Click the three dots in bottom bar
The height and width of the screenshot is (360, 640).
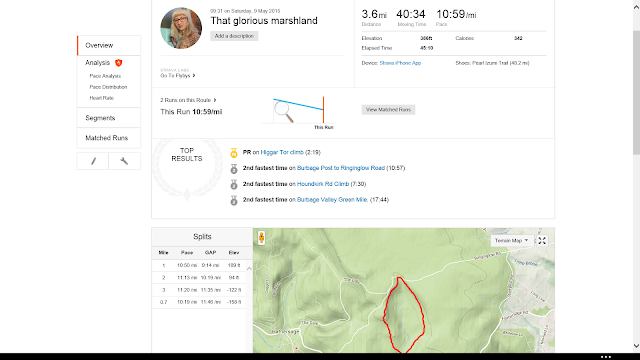[606, 357]
